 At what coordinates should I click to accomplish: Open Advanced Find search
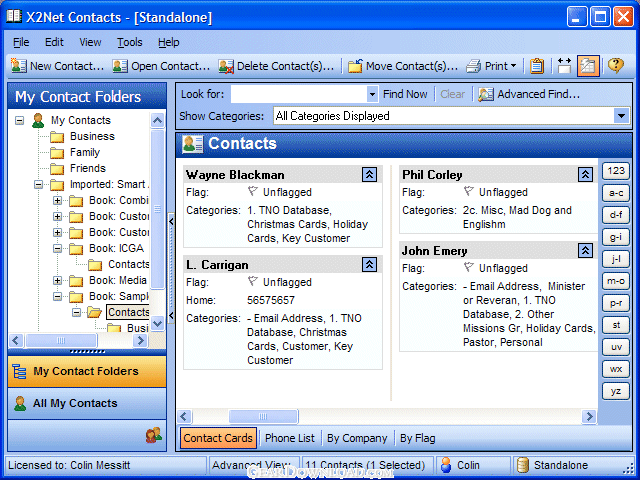530,94
